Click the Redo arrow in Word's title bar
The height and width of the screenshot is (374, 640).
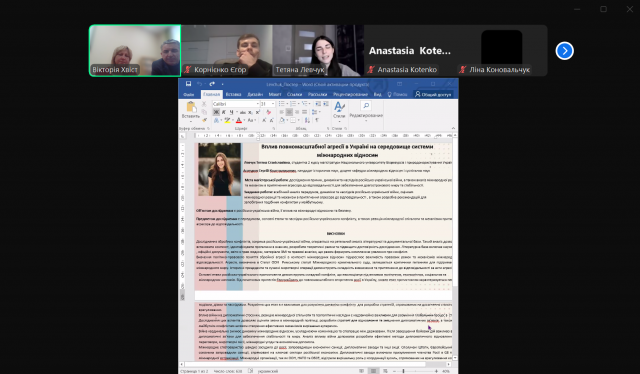point(212,84)
